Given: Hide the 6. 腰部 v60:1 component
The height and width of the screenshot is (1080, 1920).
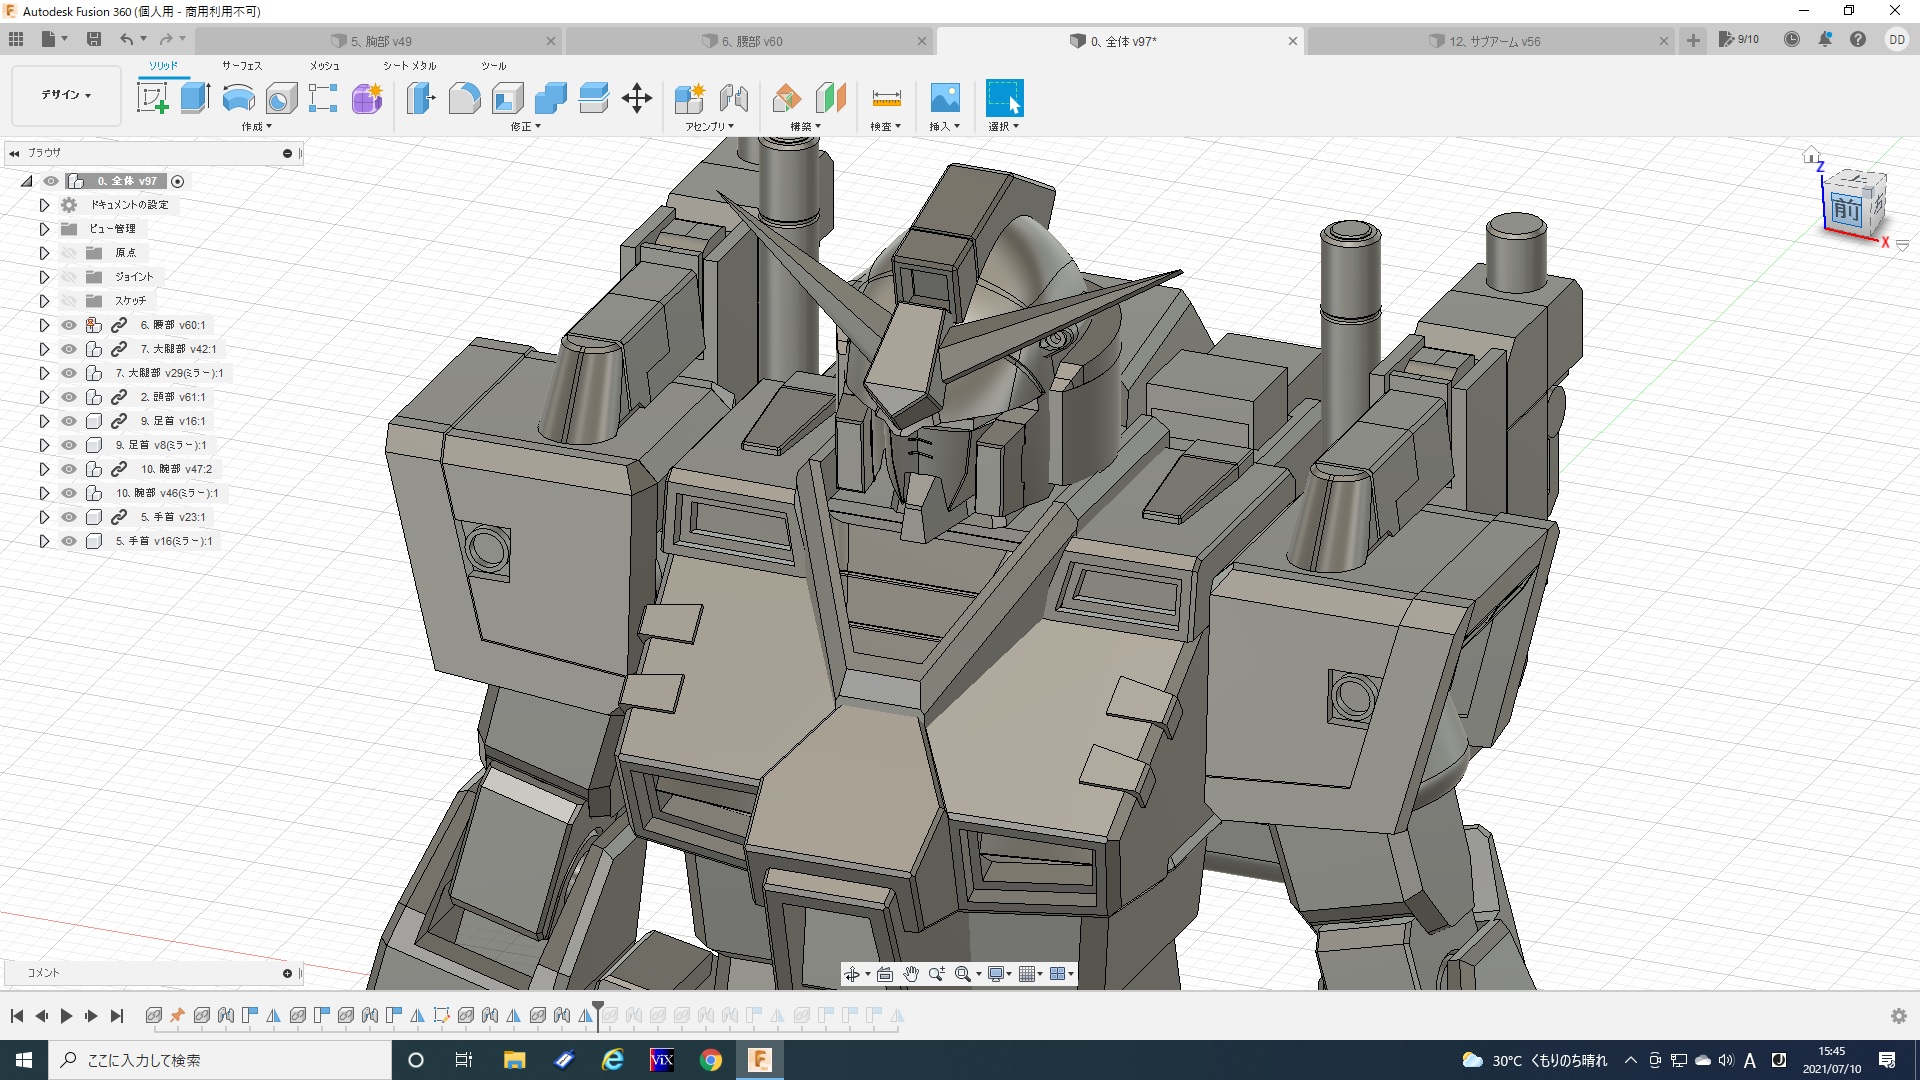Looking at the screenshot, I should point(69,325).
